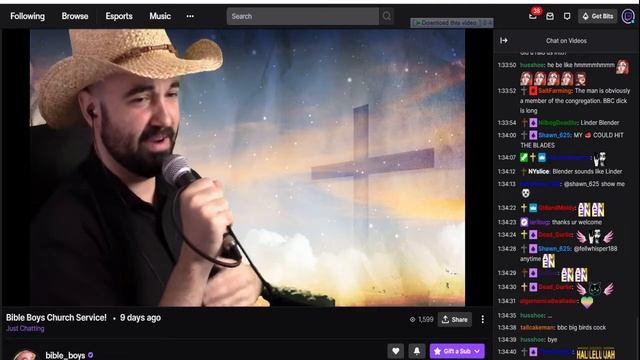The height and width of the screenshot is (360, 640).
Task: Jump to chat timestamp 1:33:52
Action: (x=507, y=91)
